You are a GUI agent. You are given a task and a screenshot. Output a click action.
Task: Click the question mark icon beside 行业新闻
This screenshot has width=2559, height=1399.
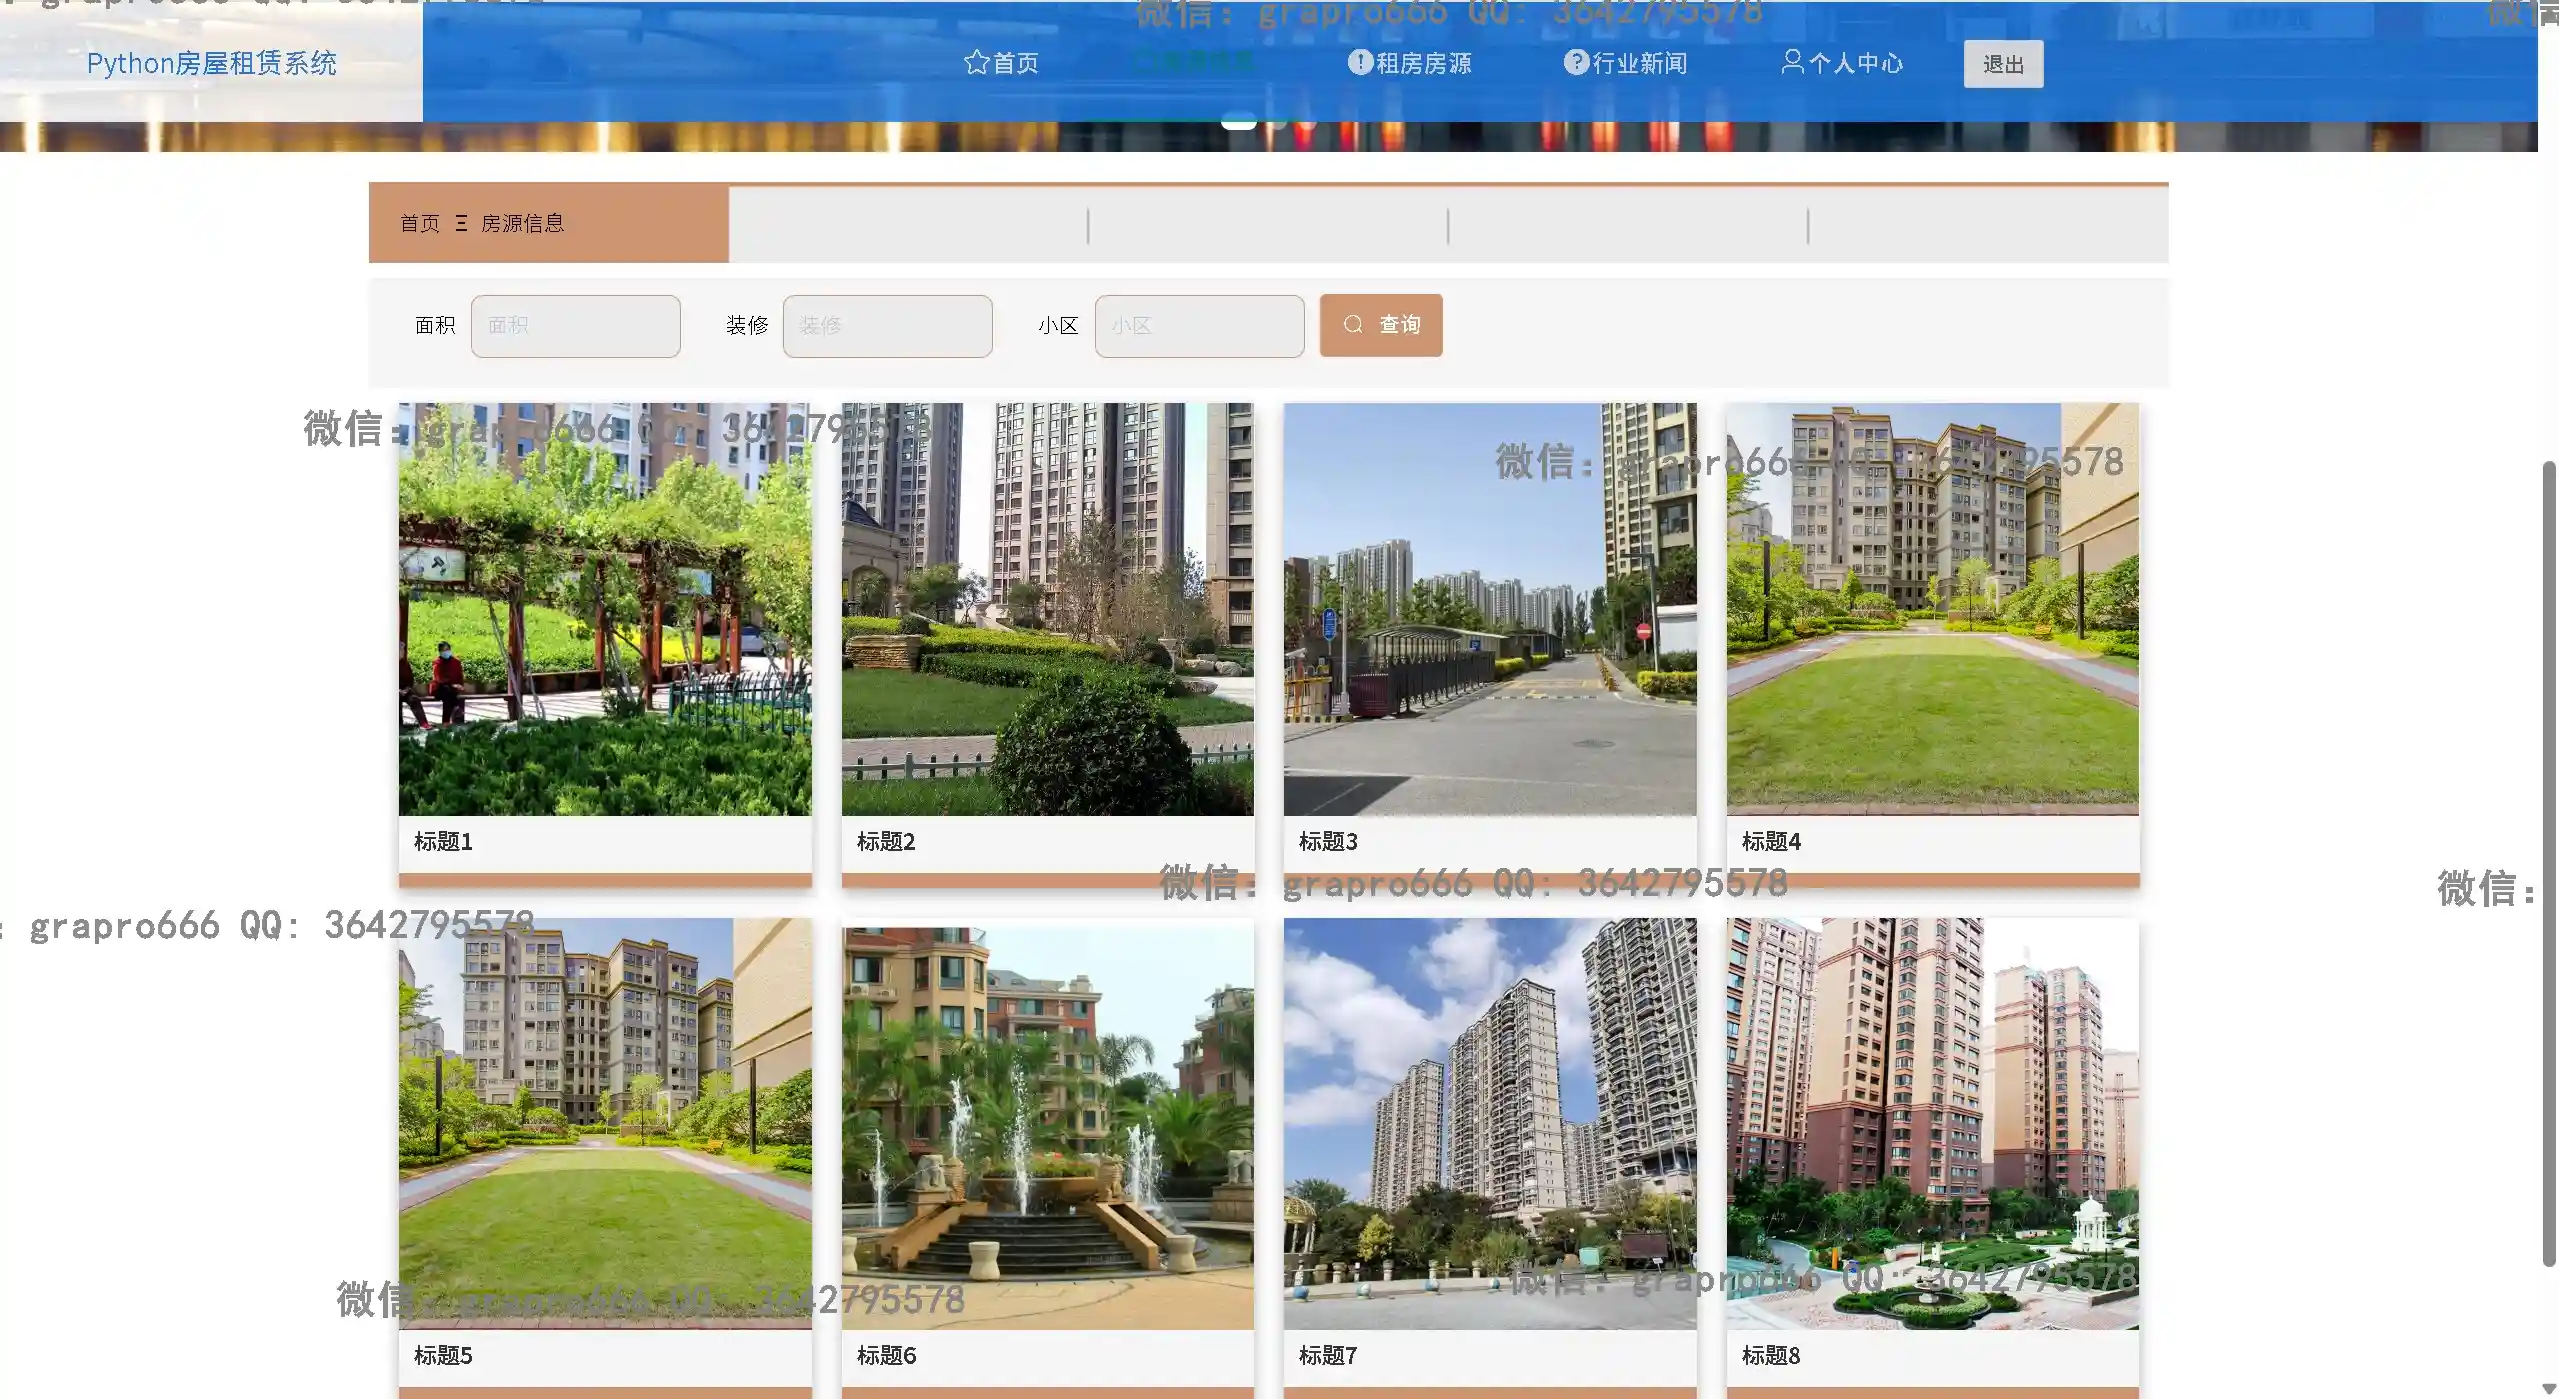tap(1576, 62)
